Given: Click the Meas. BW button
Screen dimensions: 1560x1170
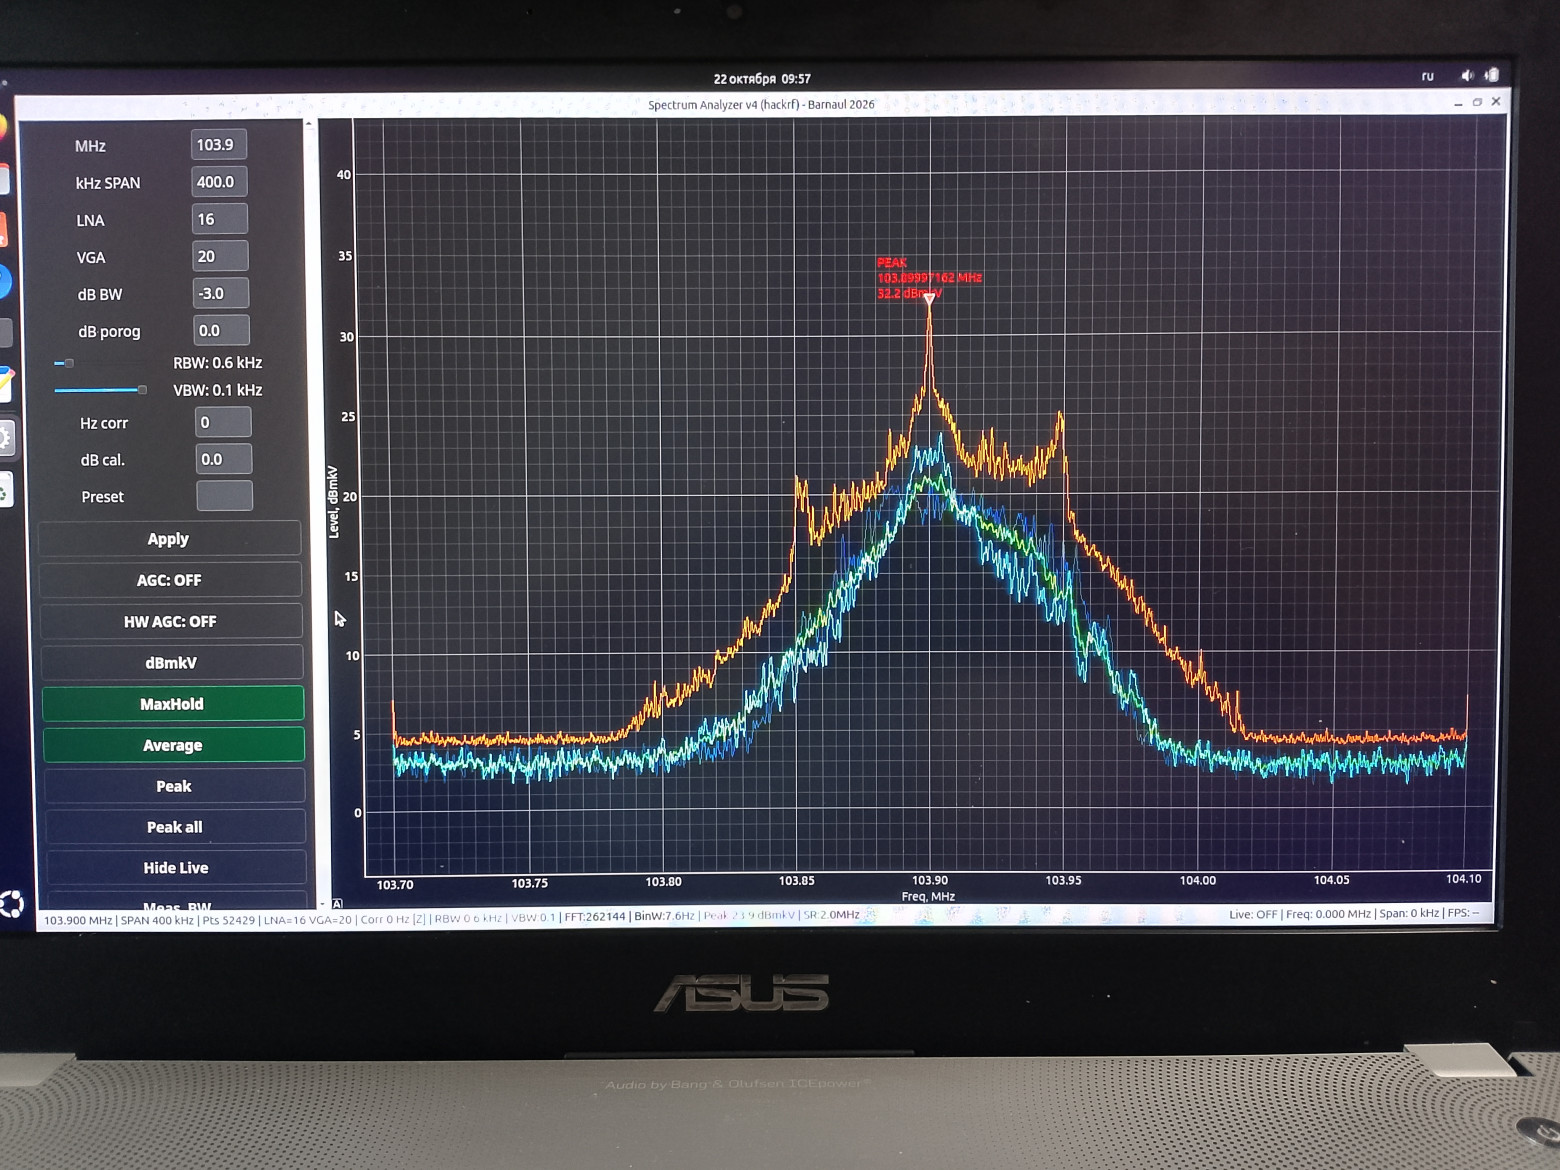Looking at the screenshot, I should coord(177,901).
